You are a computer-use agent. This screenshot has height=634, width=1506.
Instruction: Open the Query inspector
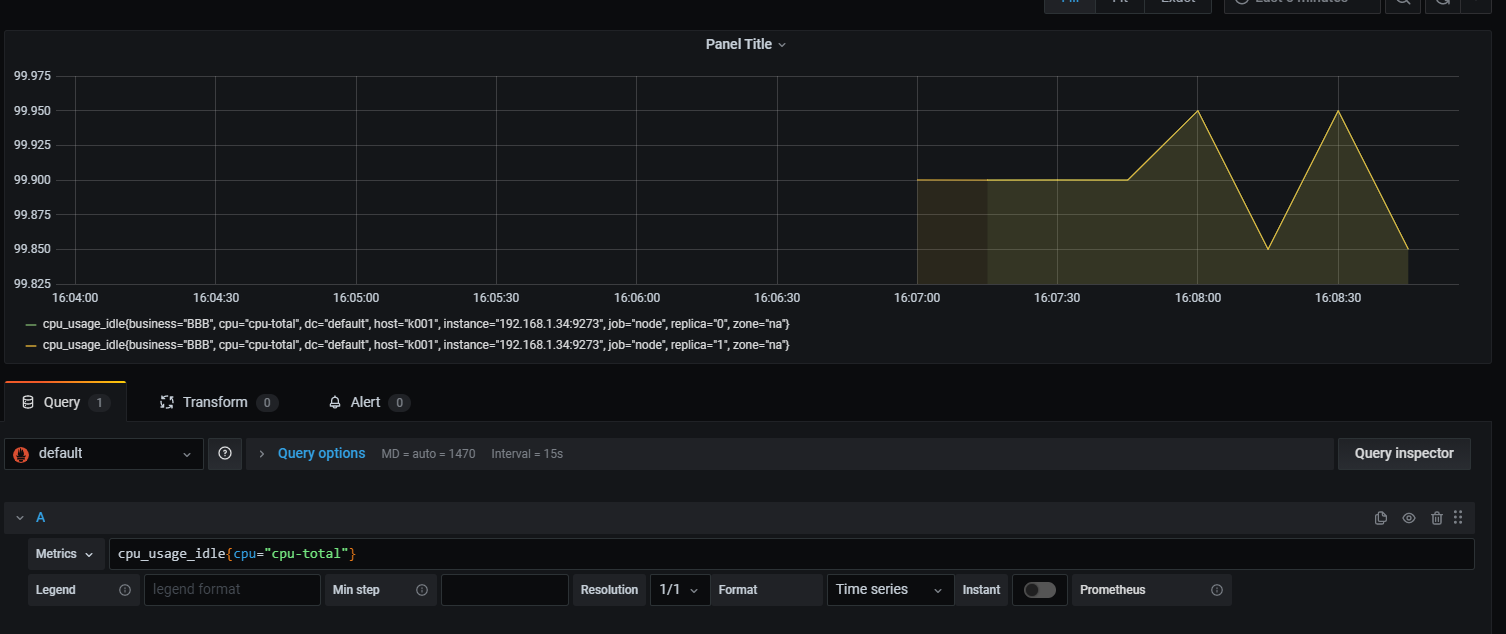pos(1403,454)
